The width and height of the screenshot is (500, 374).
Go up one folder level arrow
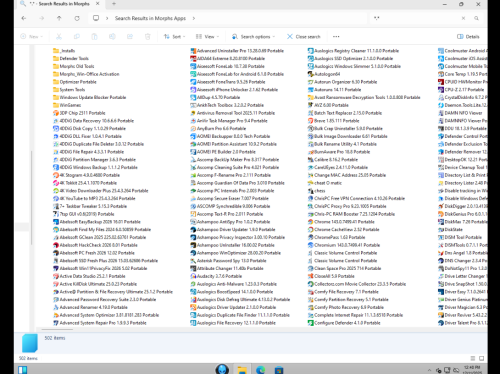coord(59,18)
